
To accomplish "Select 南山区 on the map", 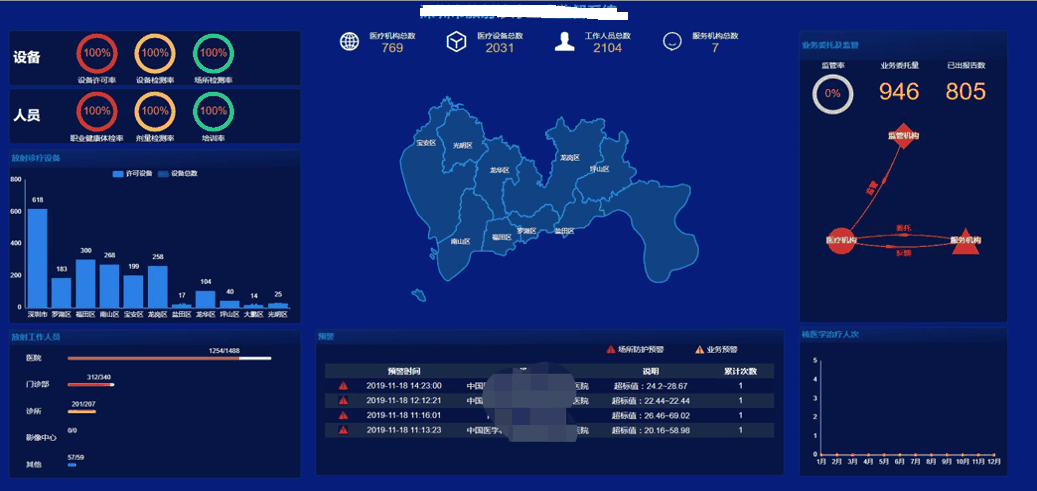I will click(460, 242).
